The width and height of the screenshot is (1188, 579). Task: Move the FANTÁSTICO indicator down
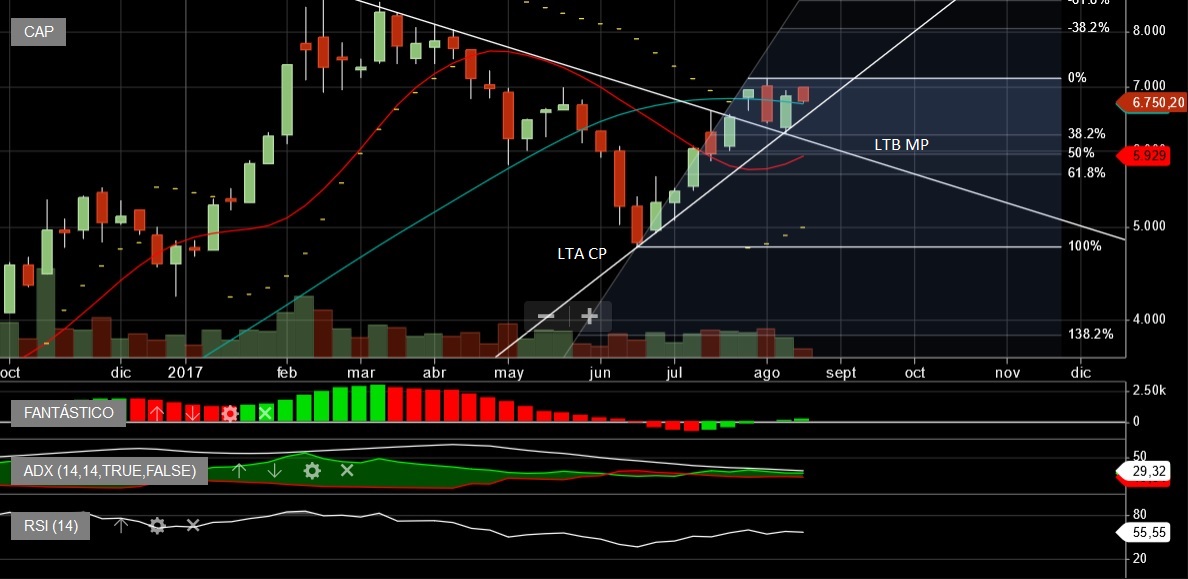192,413
